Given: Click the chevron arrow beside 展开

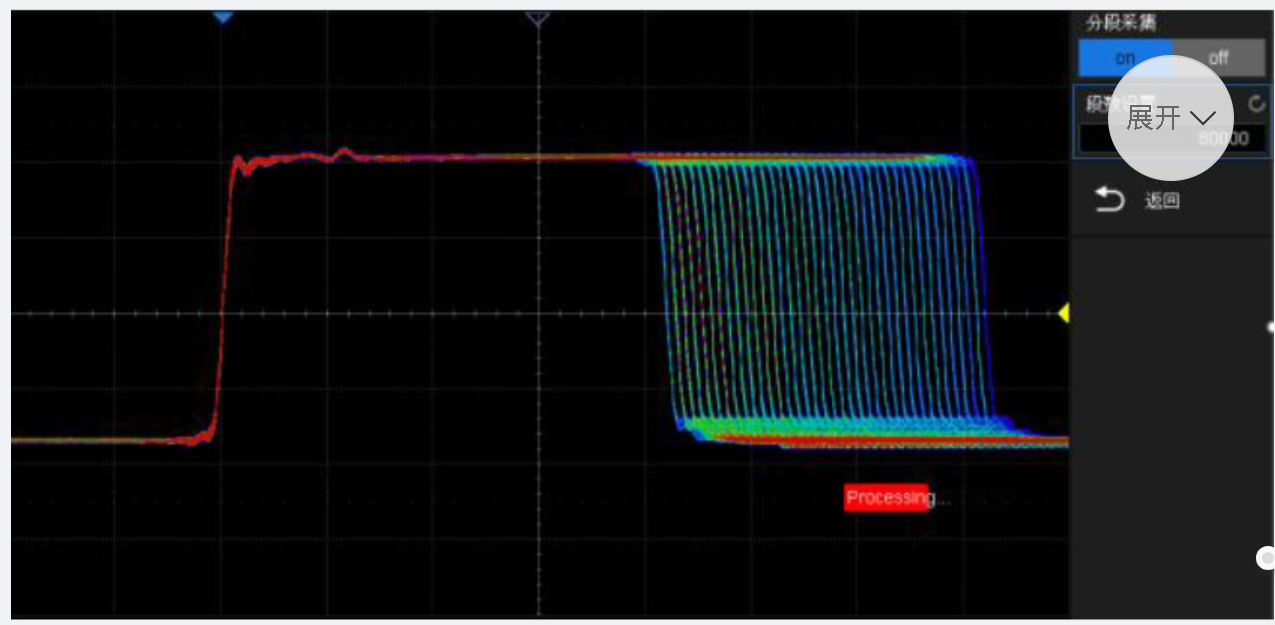Looking at the screenshot, I should pos(1203,119).
